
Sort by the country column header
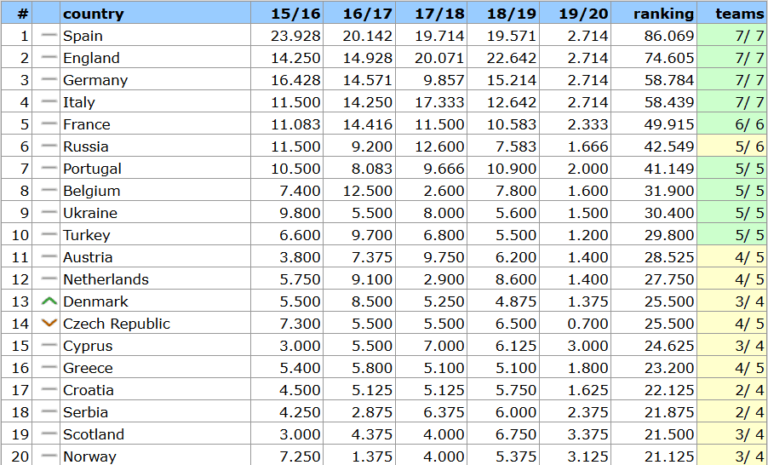click(93, 14)
